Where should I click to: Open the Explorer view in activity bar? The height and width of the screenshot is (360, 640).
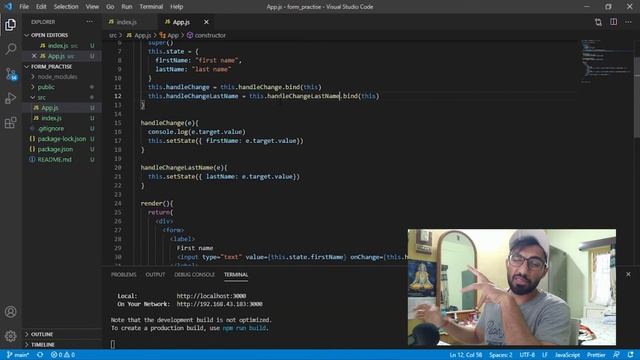coord(11,24)
